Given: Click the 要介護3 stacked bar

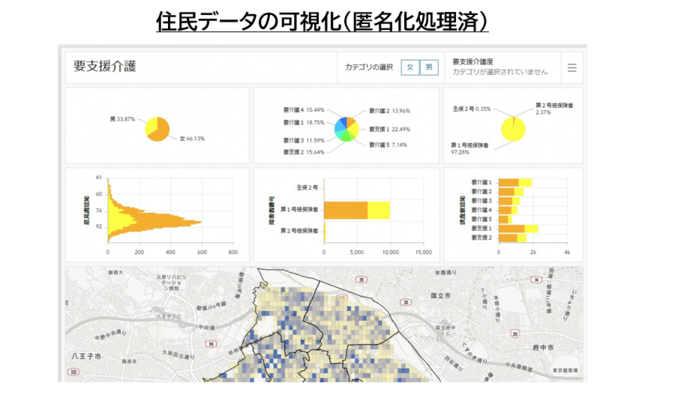Looking at the screenshot, I should (x=509, y=201).
